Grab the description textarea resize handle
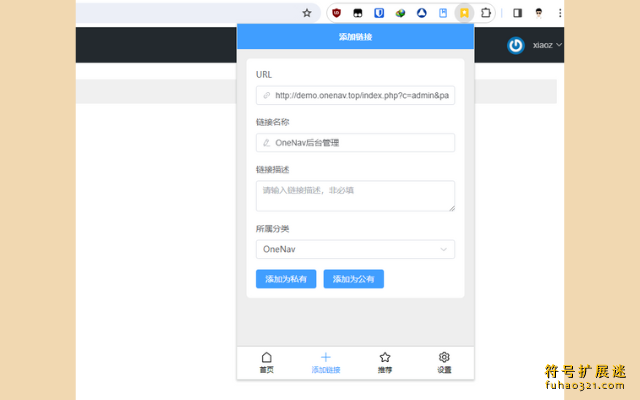The image size is (640, 400). tap(452, 209)
